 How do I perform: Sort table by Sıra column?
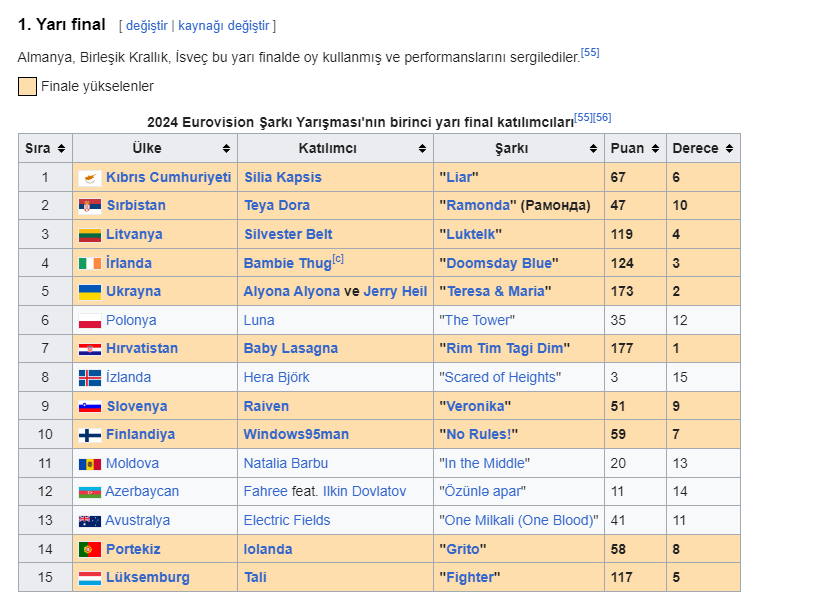click(45, 148)
